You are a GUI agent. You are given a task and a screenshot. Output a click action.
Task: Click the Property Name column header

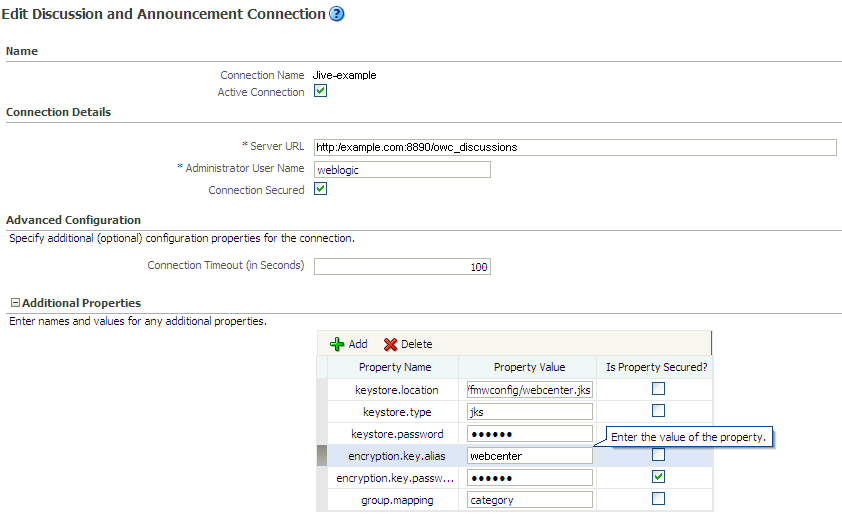394,367
